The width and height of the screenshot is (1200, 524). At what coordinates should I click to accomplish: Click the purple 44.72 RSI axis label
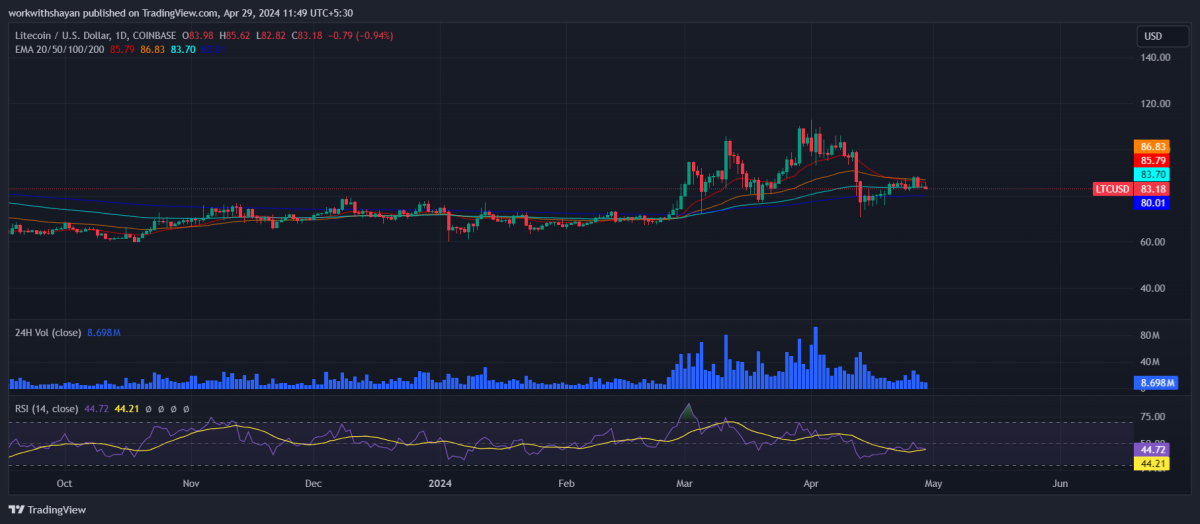1153,450
